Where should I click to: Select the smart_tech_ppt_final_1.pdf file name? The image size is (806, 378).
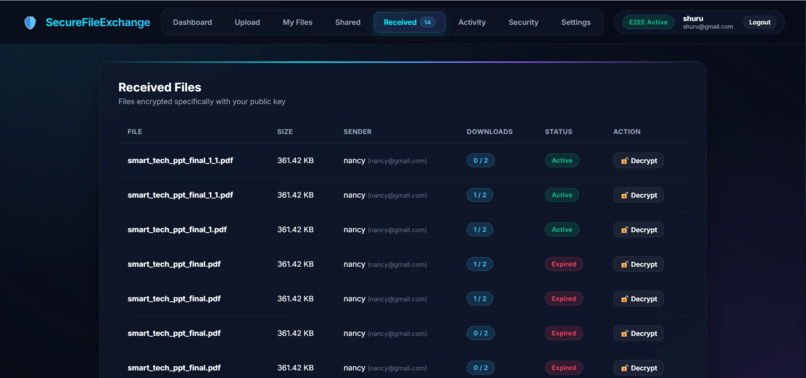[177, 229]
